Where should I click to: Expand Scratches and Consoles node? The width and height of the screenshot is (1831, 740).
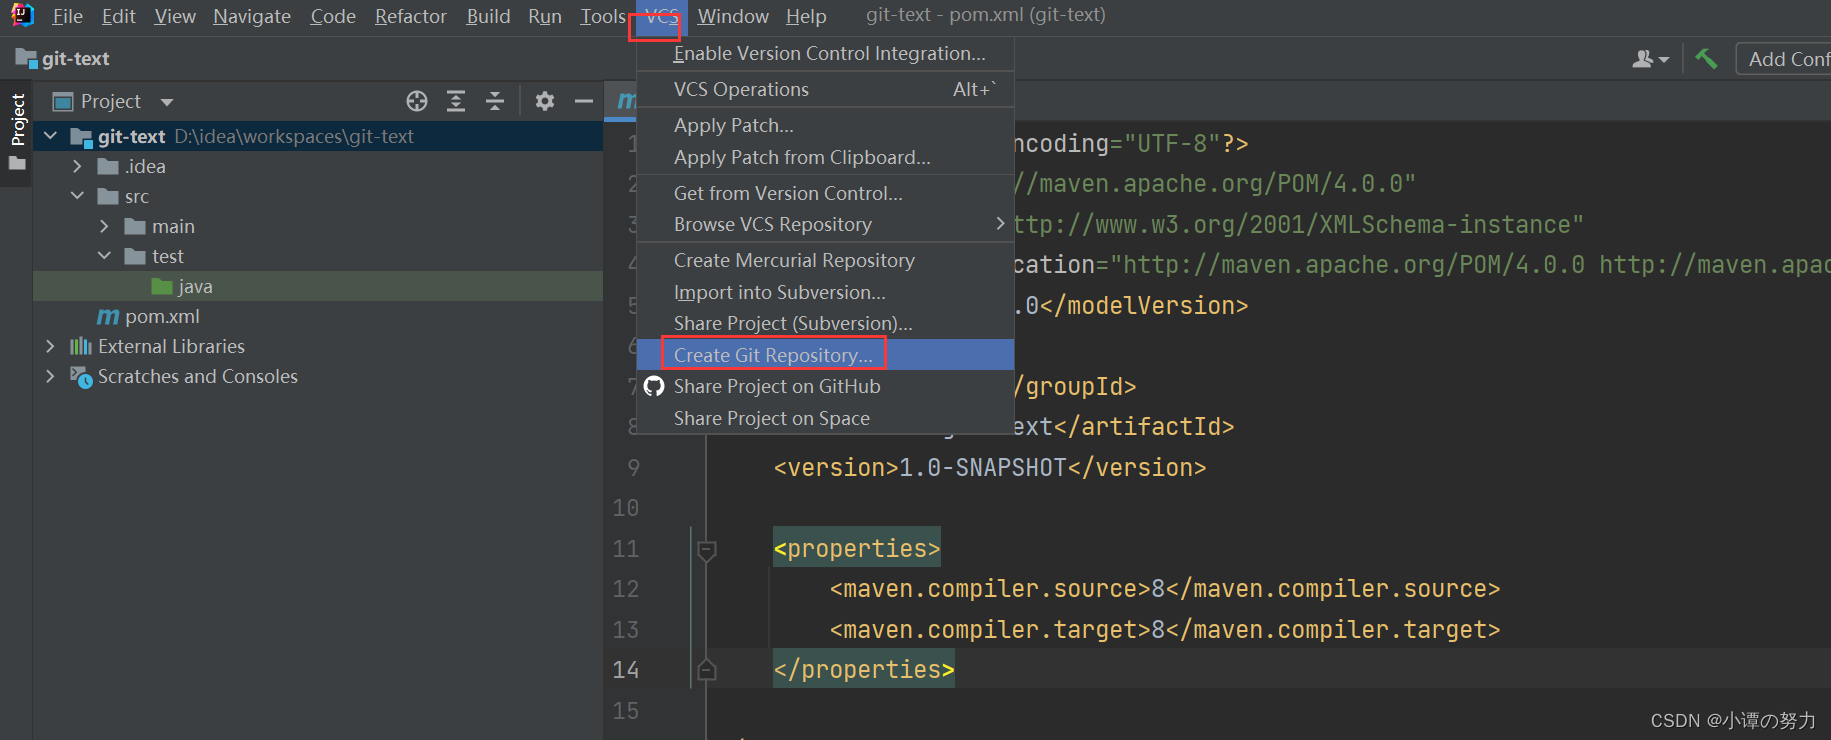coord(50,376)
